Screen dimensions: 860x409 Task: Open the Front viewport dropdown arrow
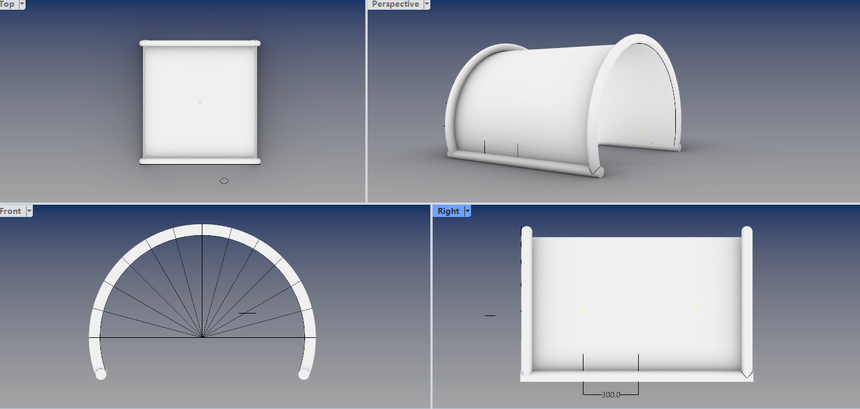pos(29,211)
